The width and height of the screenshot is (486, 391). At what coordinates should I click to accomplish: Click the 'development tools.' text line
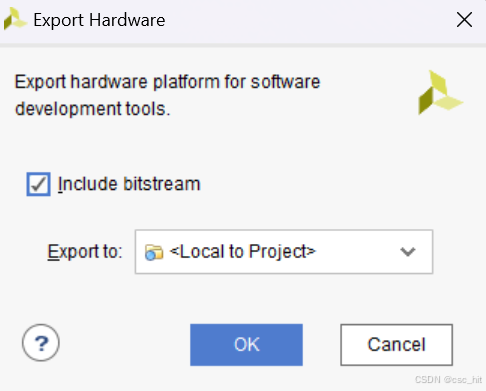93,109
